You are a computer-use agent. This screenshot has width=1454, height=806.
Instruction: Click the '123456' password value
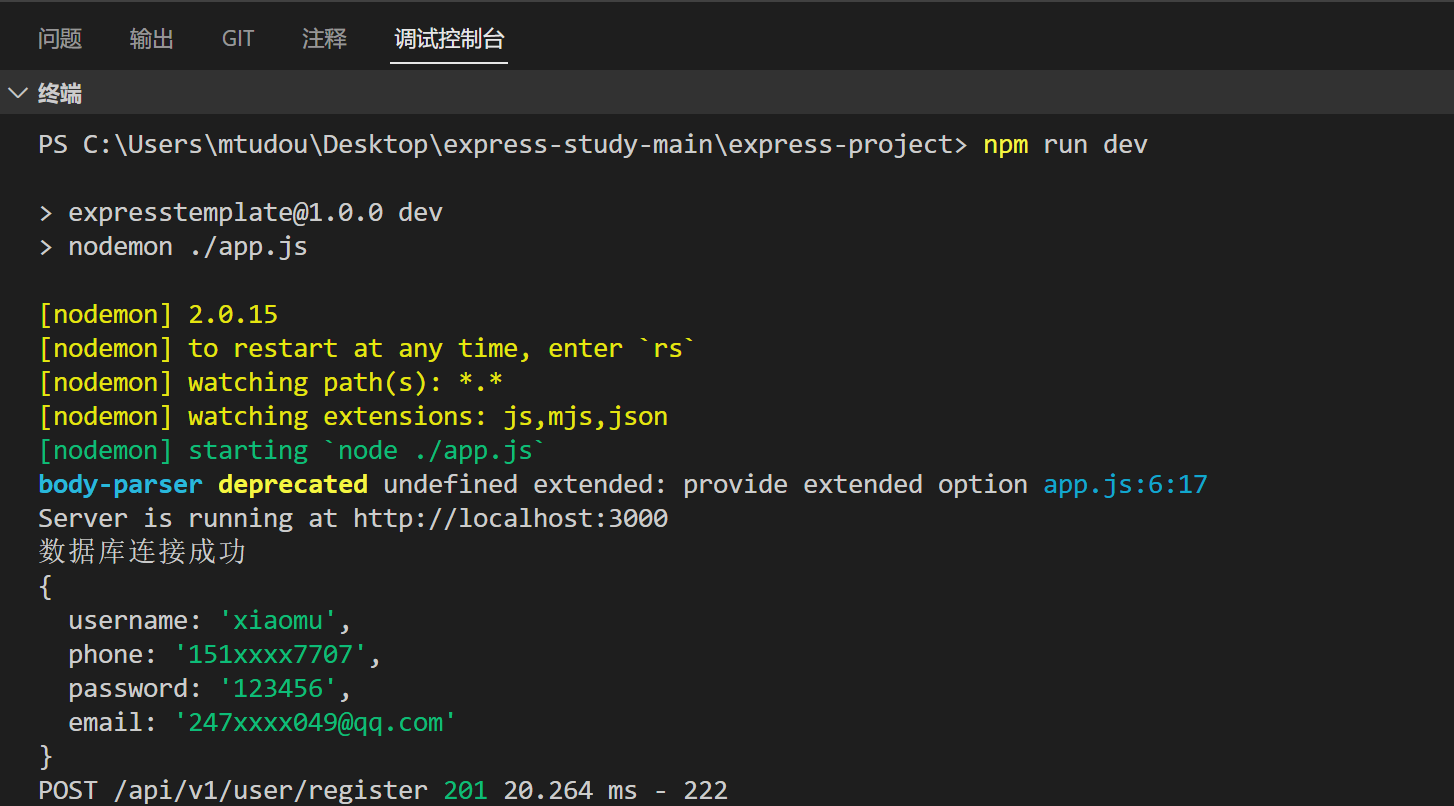[x=278, y=689]
